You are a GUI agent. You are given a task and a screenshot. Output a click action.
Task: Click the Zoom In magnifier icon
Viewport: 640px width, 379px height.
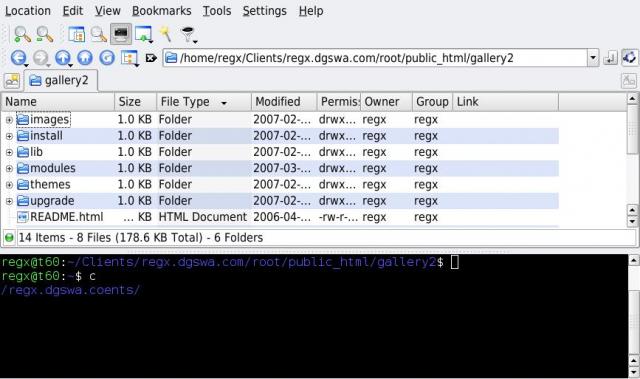[22, 35]
